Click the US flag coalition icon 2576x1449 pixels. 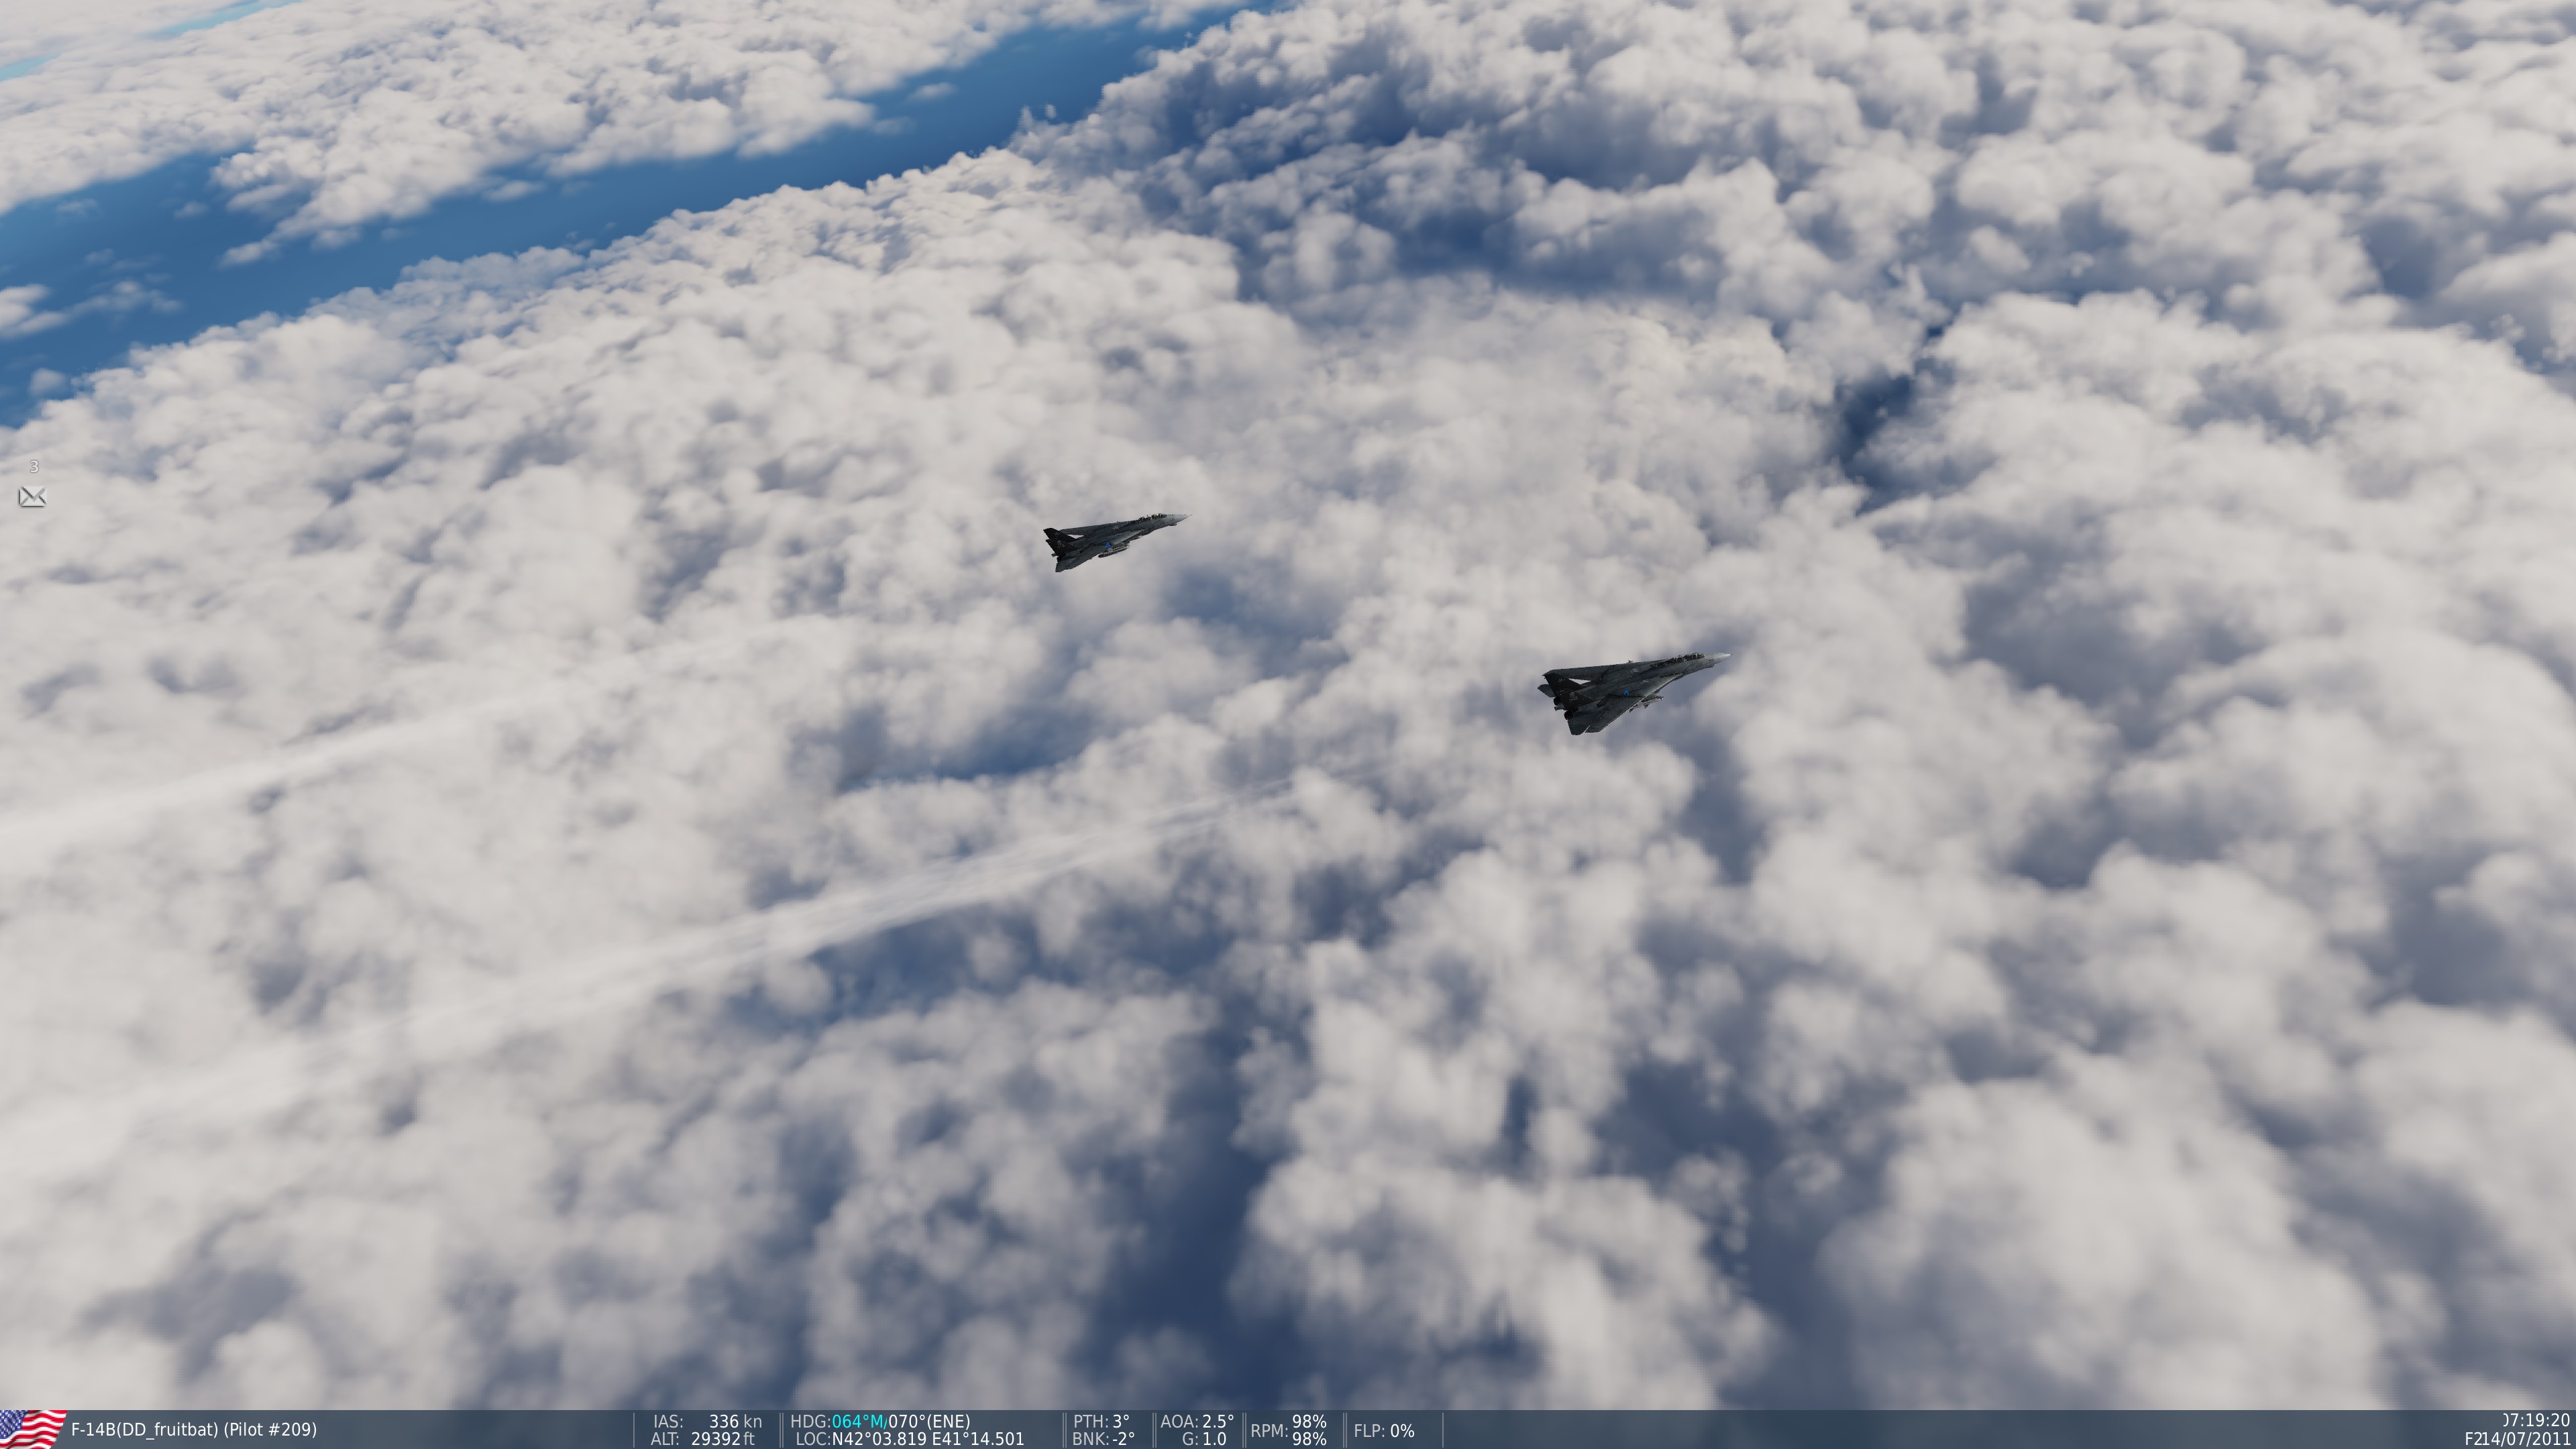(32, 1429)
